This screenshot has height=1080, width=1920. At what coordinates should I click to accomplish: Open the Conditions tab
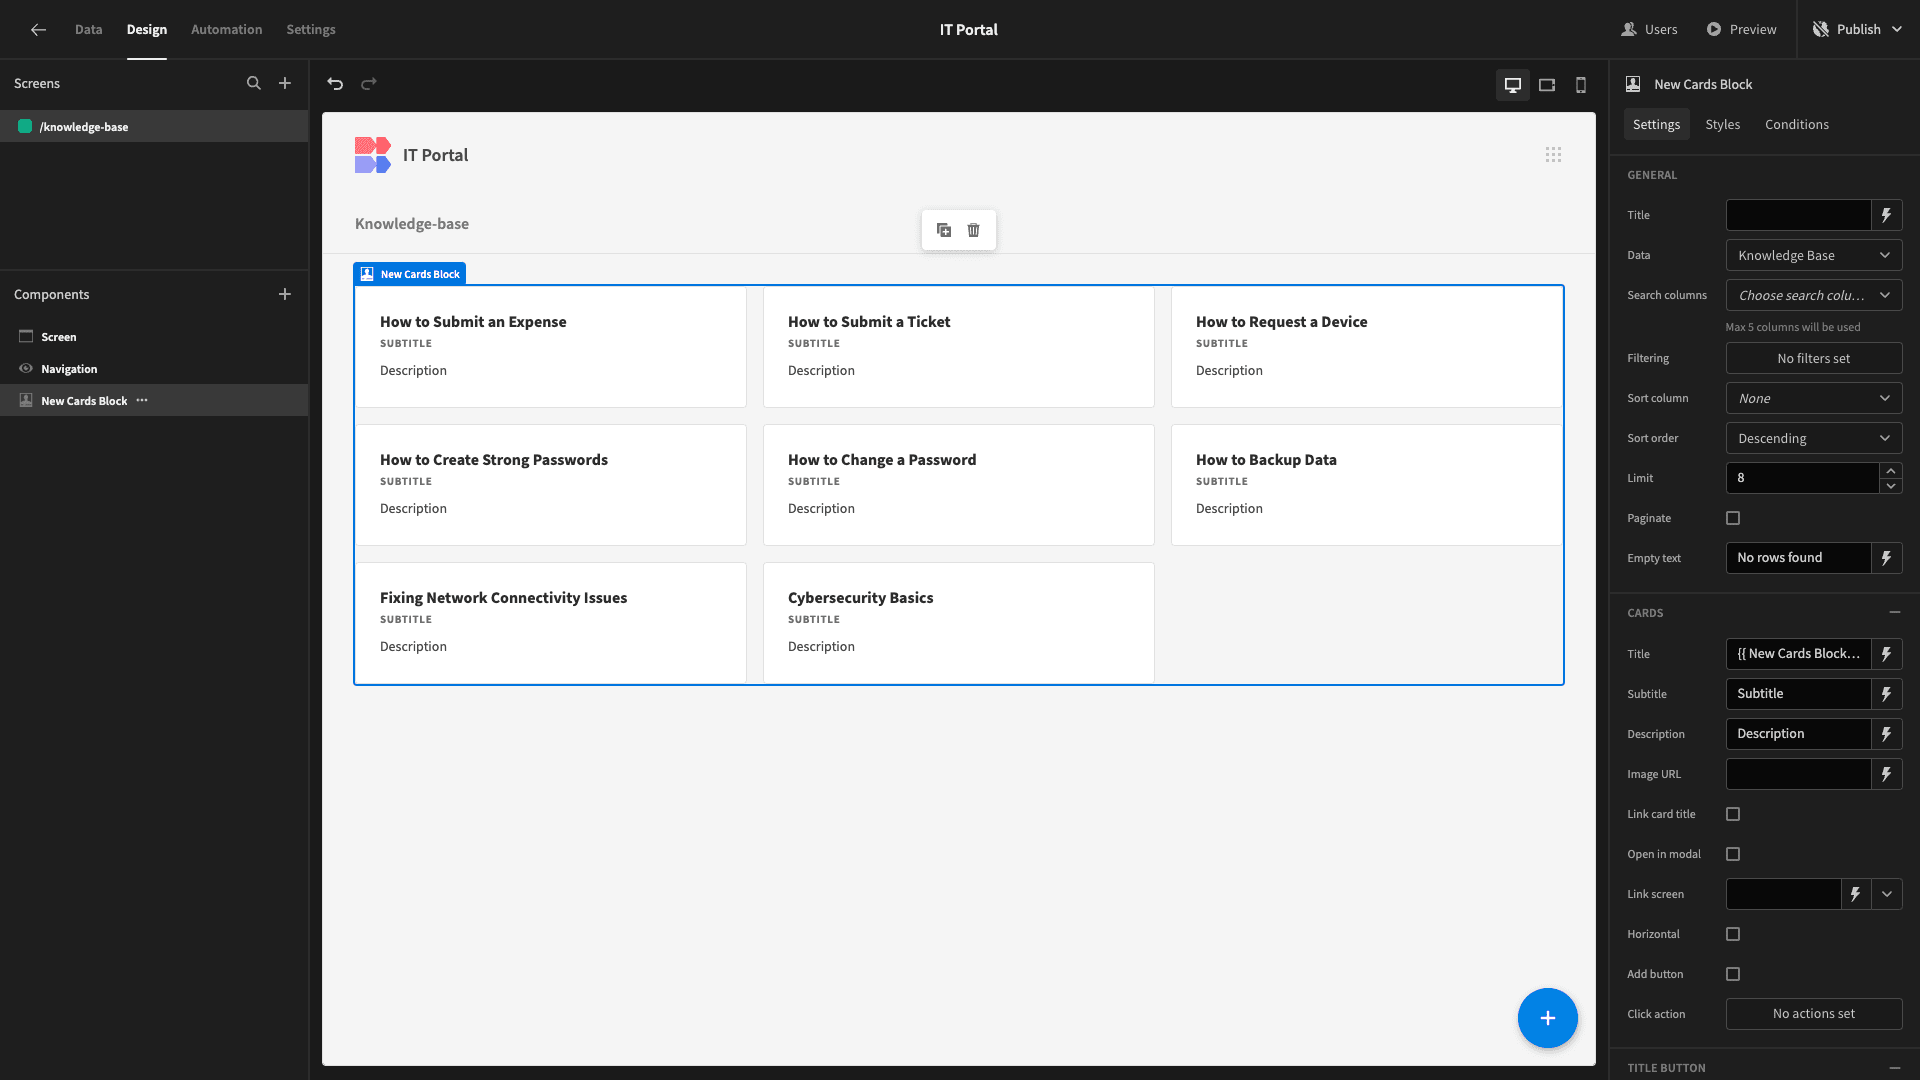(x=1796, y=125)
